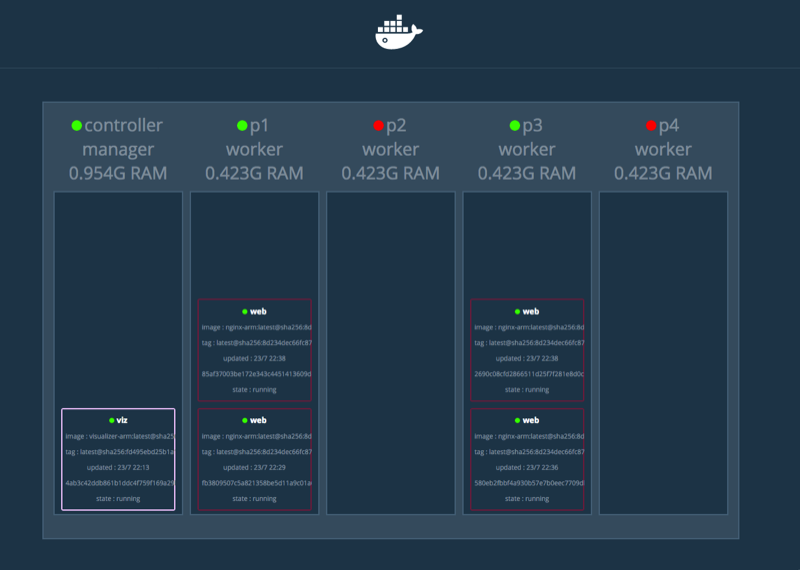Click container ID starting with 85af37003be
The width and height of the screenshot is (800, 570).
click(256, 374)
